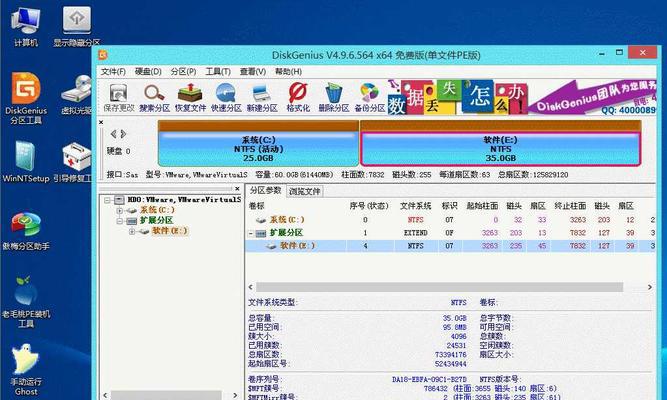
Task: Click the Save Changes (保存更改) toolbar icon
Action: point(119,98)
